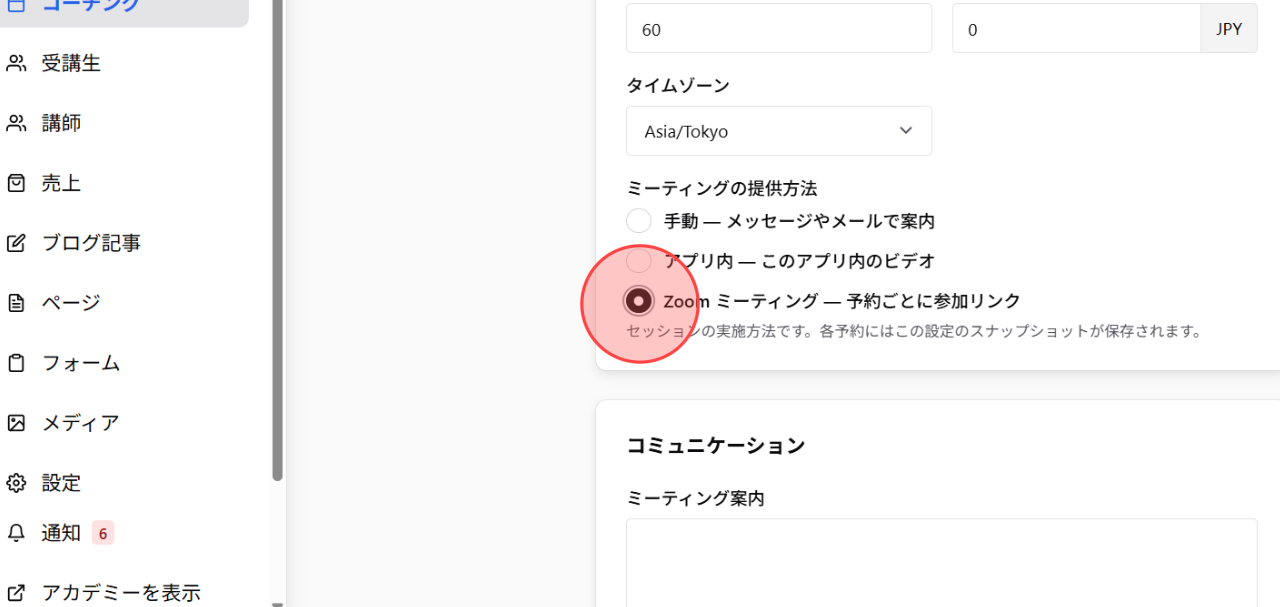Click the ミーティングの提供方法 label

click(723, 188)
